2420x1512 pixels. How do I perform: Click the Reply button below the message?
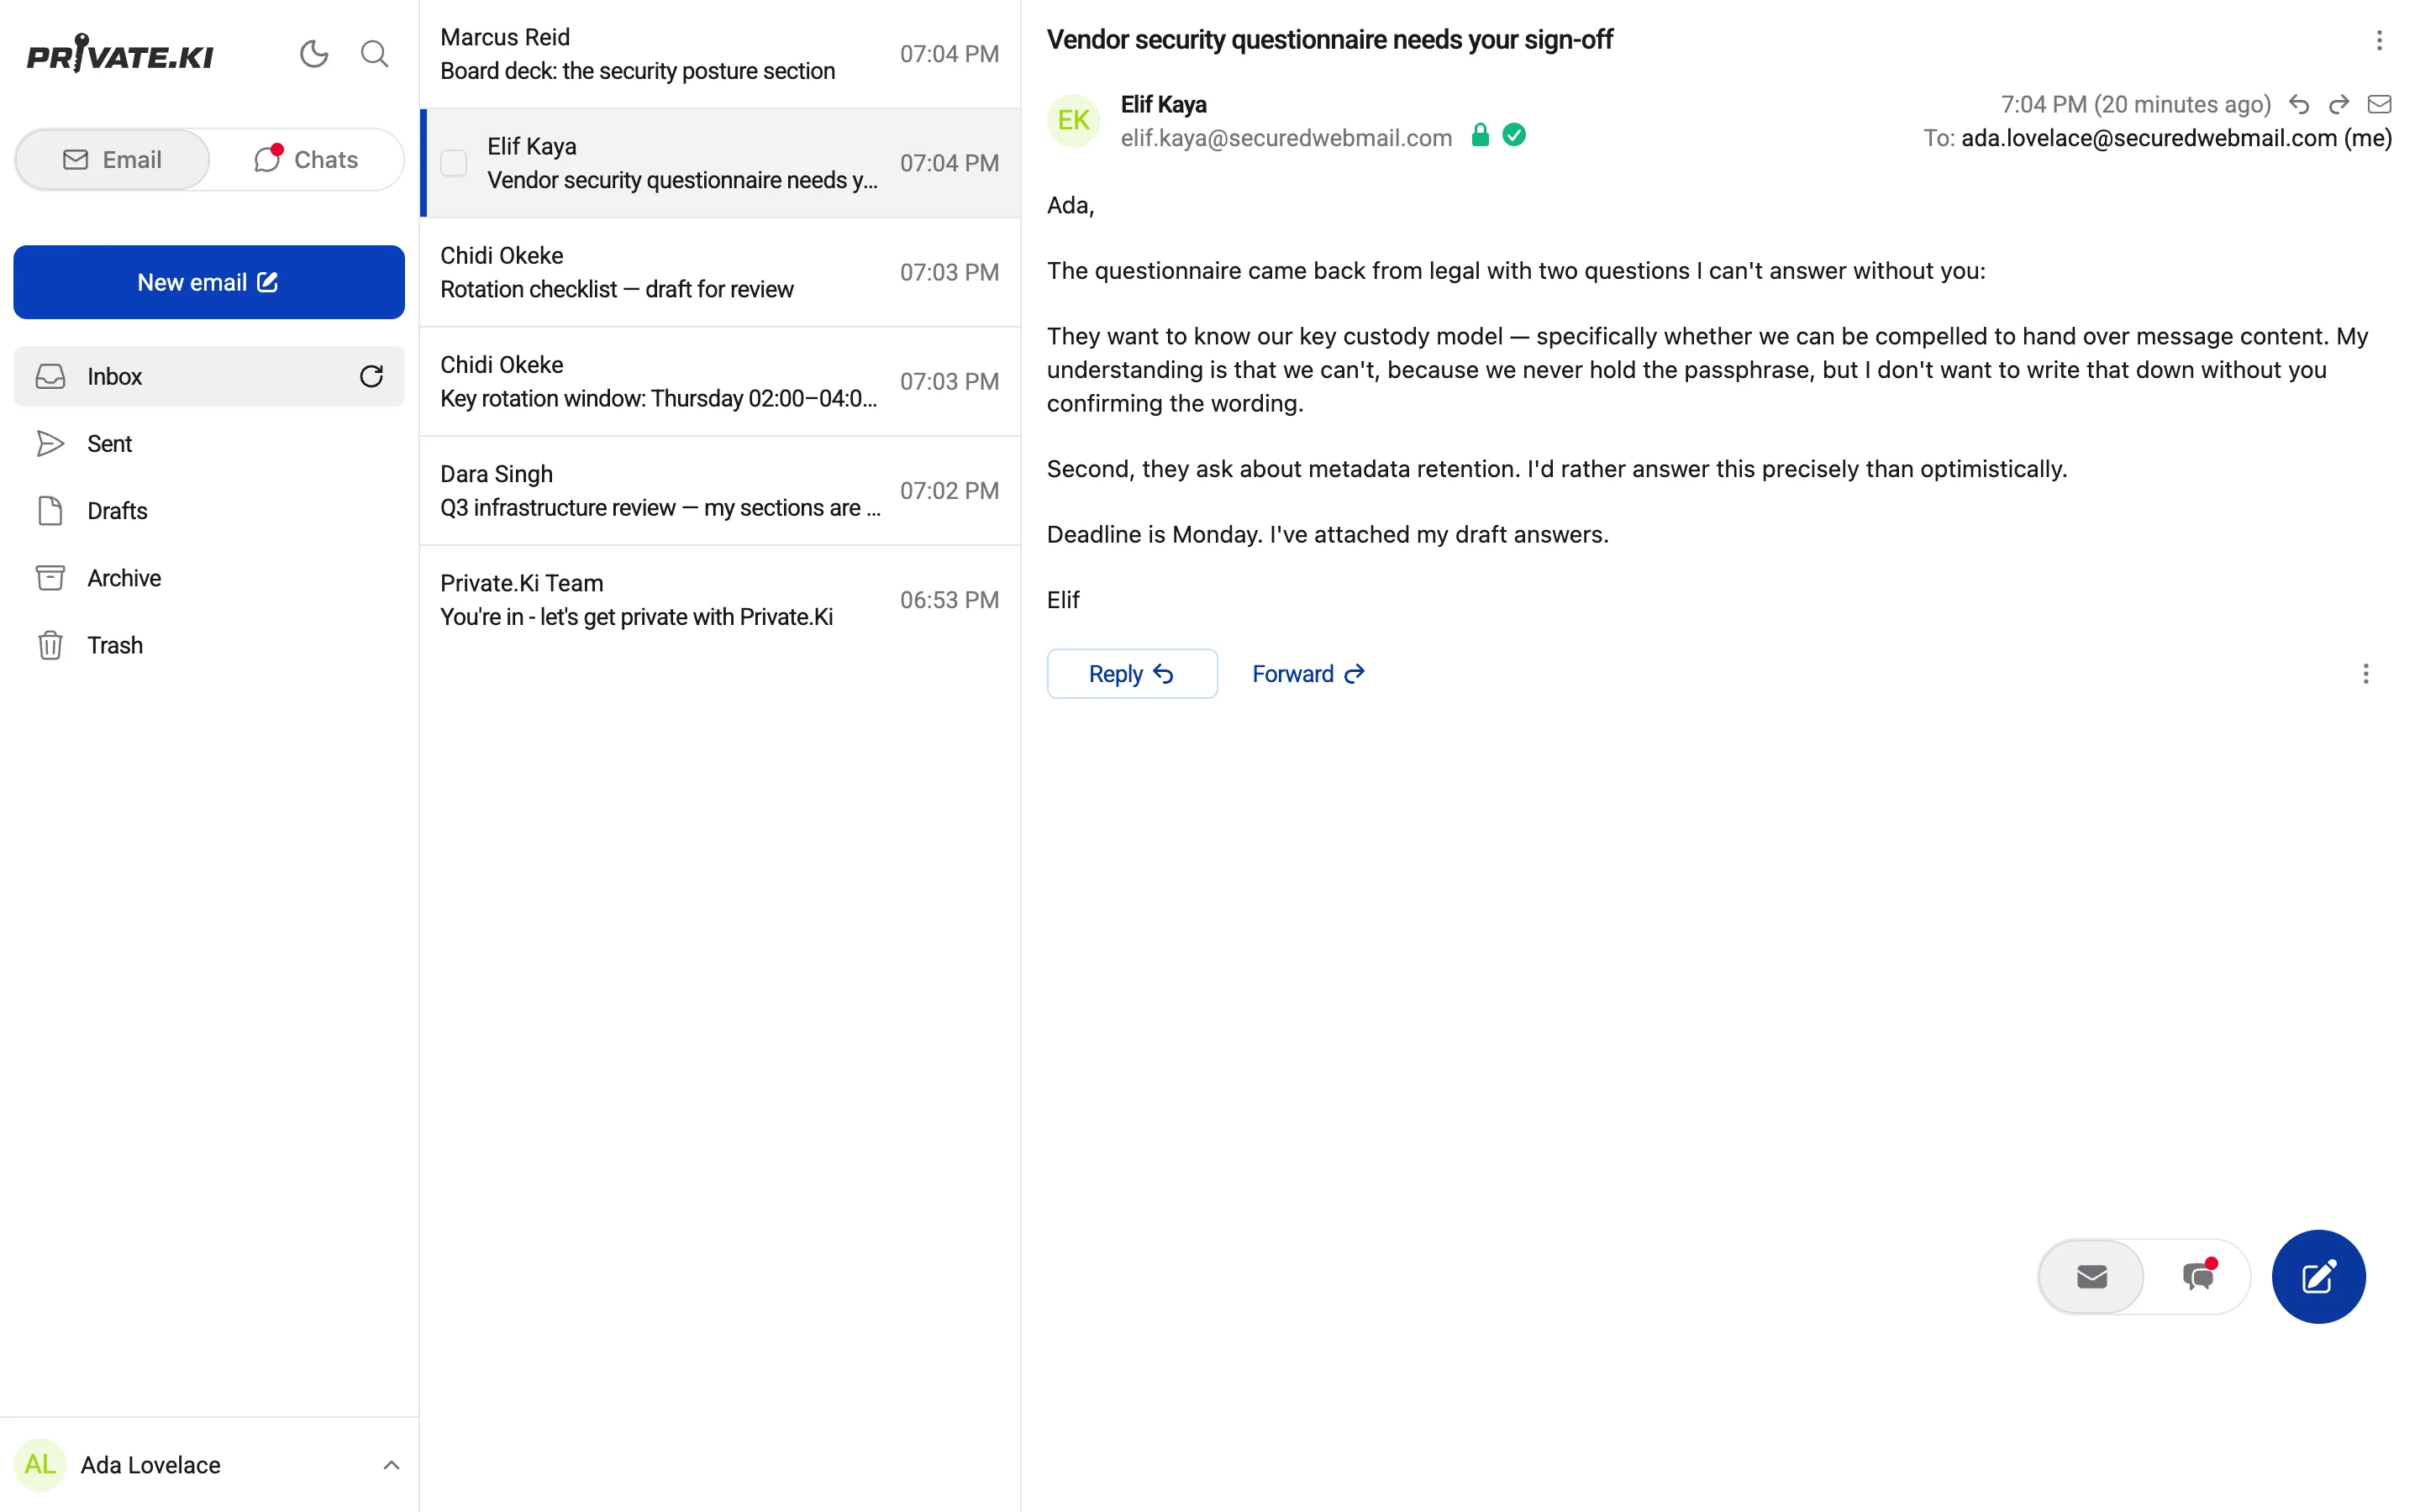1132,674
